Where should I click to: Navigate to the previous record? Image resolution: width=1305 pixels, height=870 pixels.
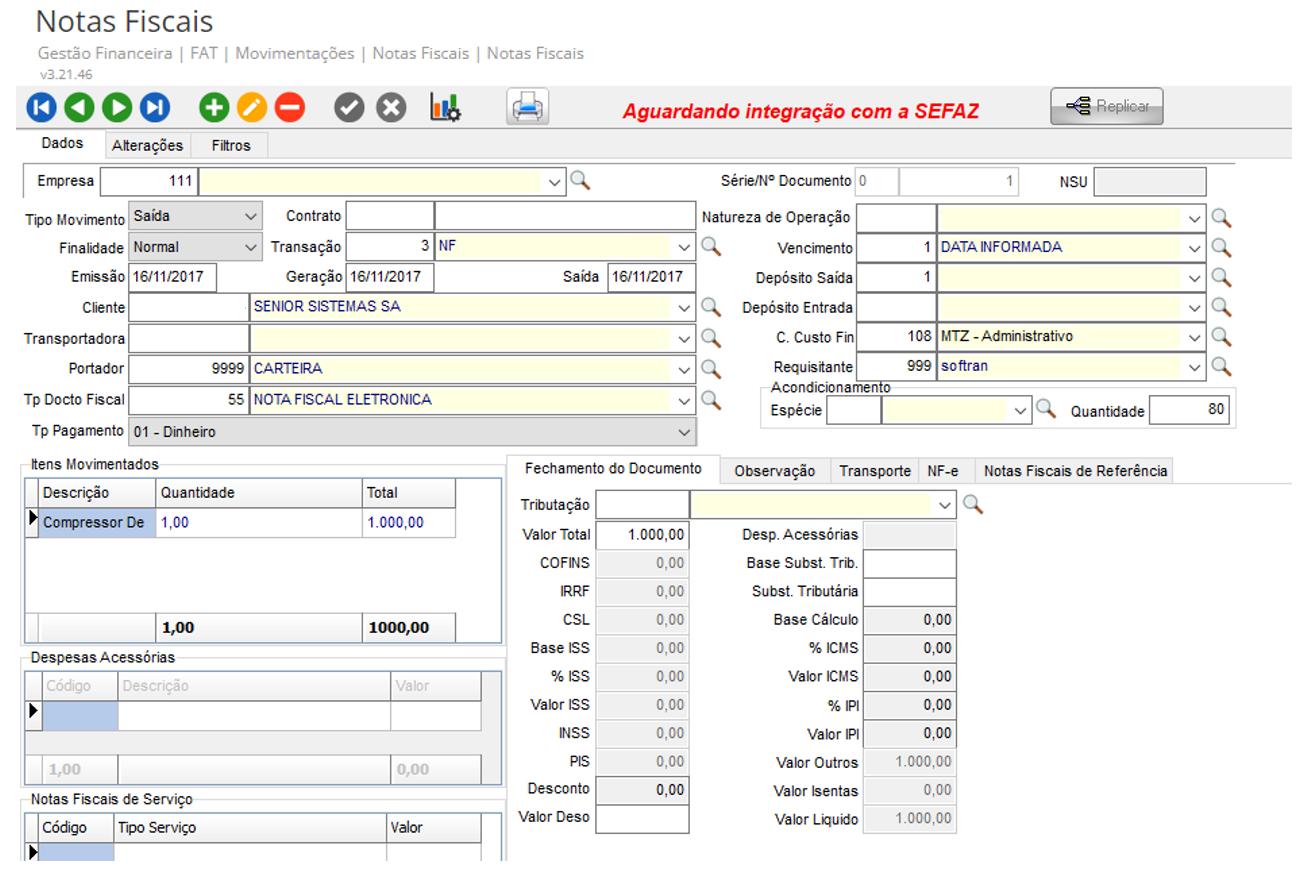(80, 107)
